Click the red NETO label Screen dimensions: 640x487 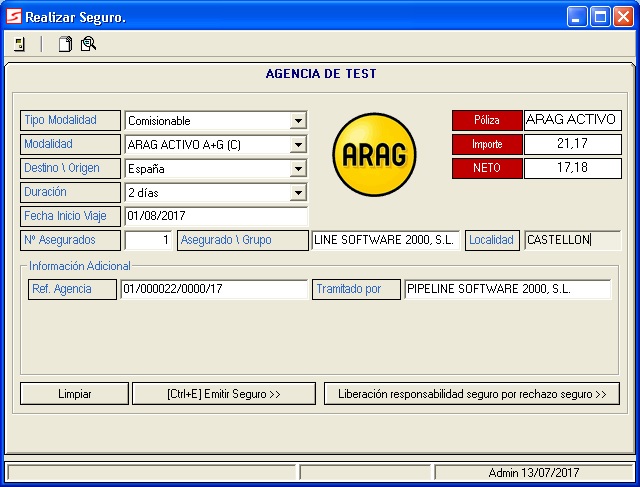pos(487,168)
